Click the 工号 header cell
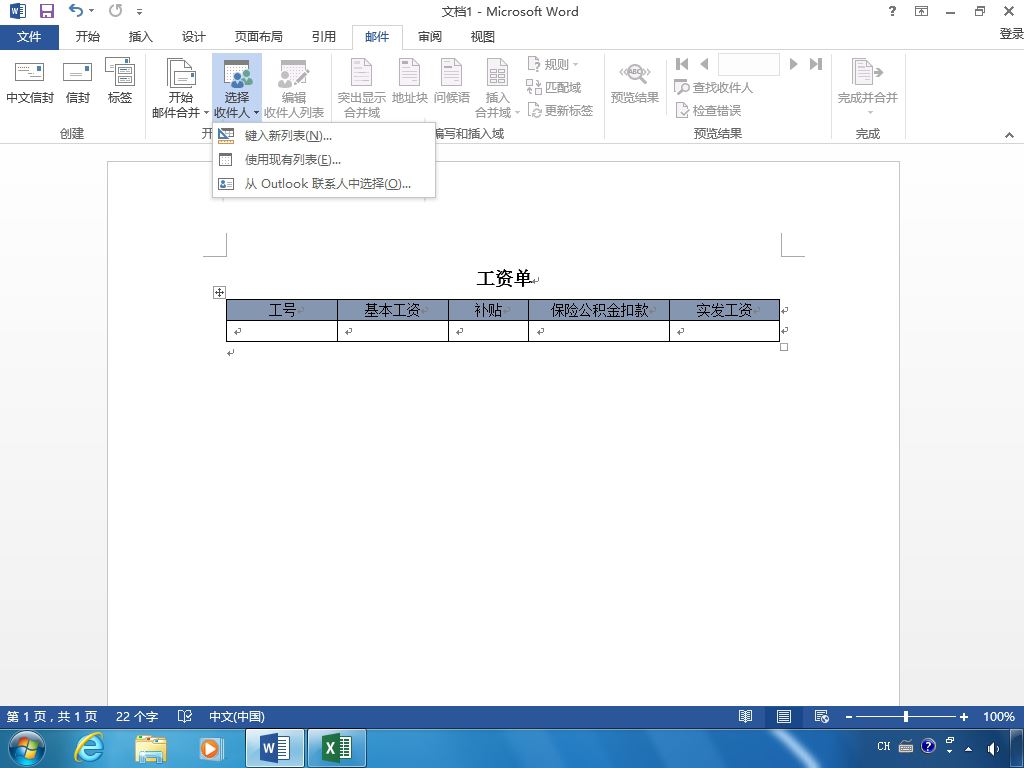1024x768 pixels. pyautogui.click(x=281, y=310)
